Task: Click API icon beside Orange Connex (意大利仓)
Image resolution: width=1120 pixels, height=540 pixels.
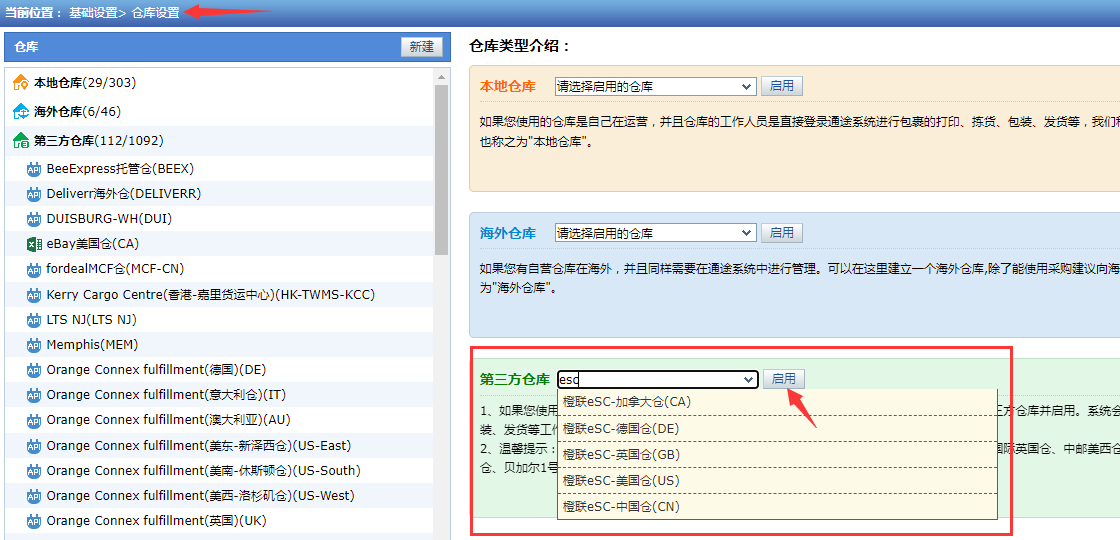Action: (34, 395)
